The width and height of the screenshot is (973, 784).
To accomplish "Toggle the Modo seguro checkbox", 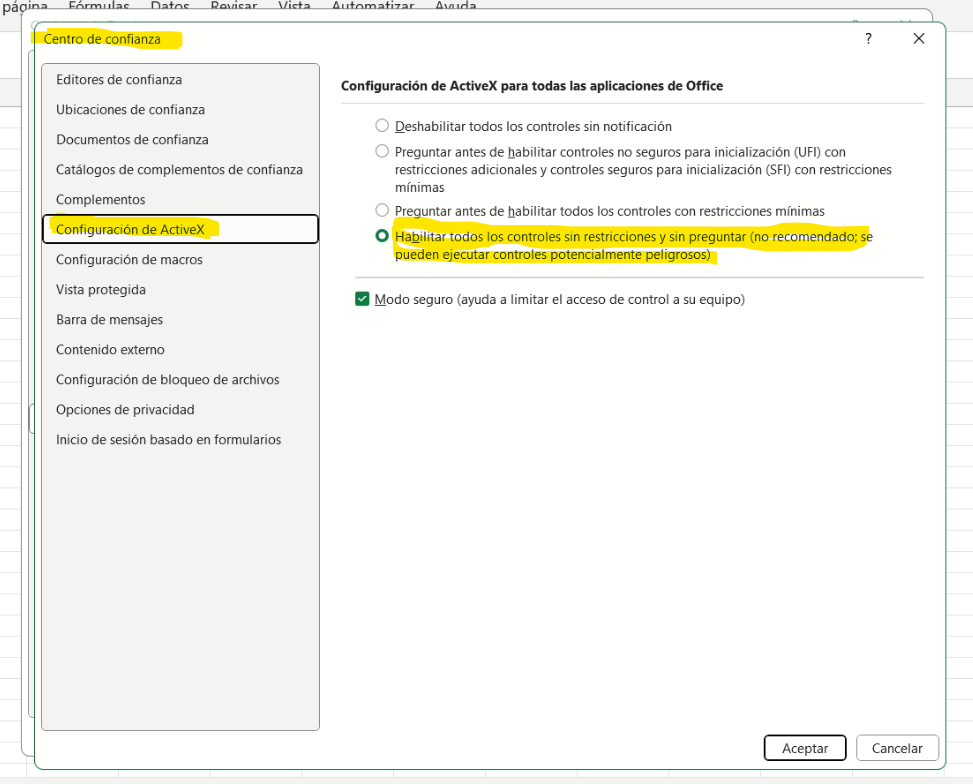I will (x=362, y=299).
